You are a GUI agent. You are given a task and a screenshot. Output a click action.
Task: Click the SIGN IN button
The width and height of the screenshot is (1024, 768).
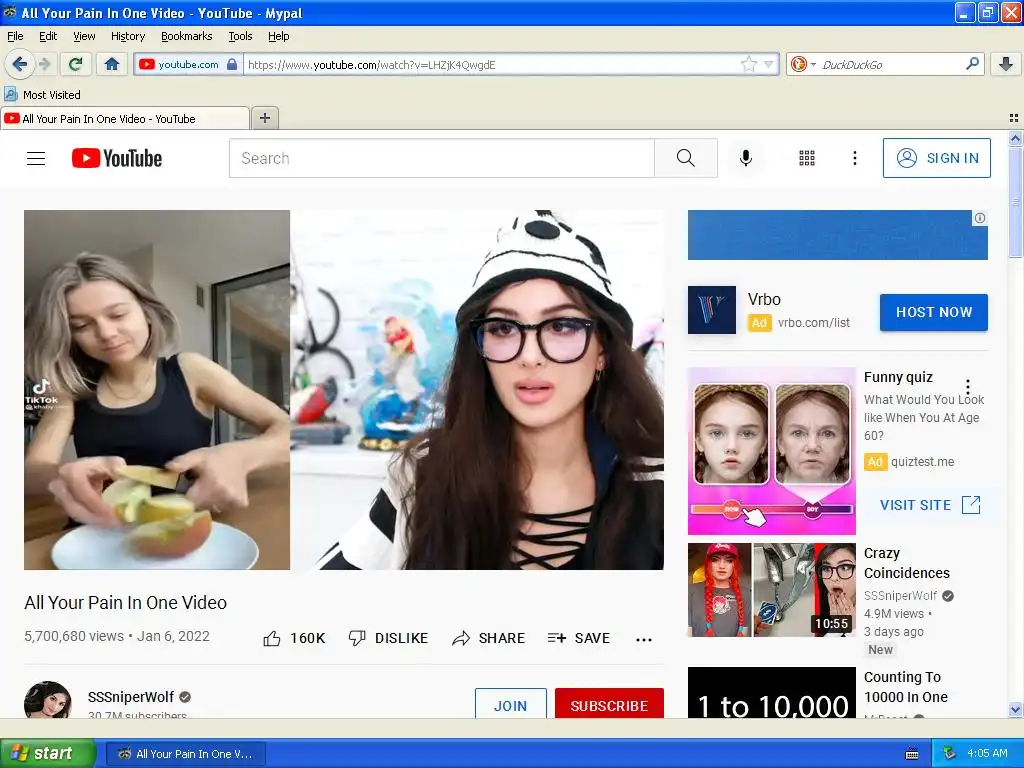936,158
